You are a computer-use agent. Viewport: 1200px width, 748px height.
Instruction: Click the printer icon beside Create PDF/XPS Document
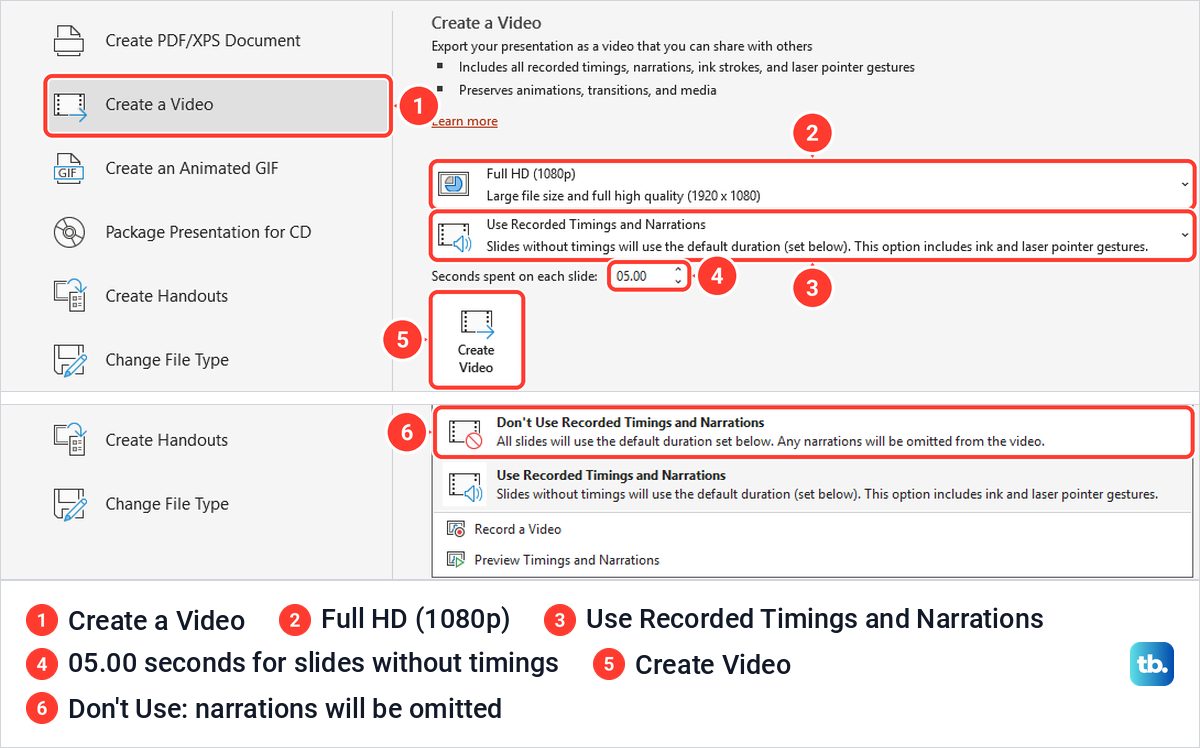69,41
